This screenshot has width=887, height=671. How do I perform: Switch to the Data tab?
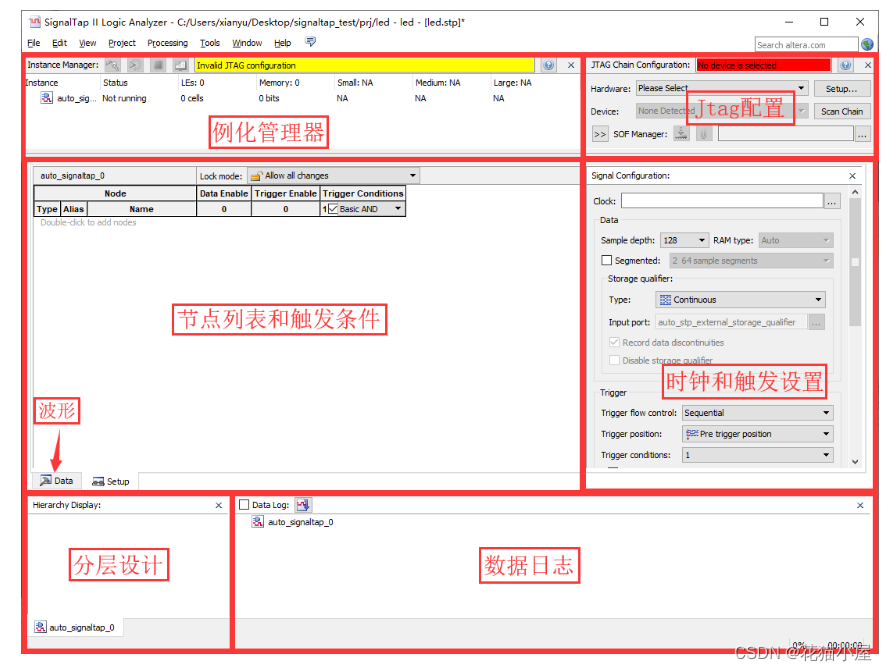click(57, 481)
